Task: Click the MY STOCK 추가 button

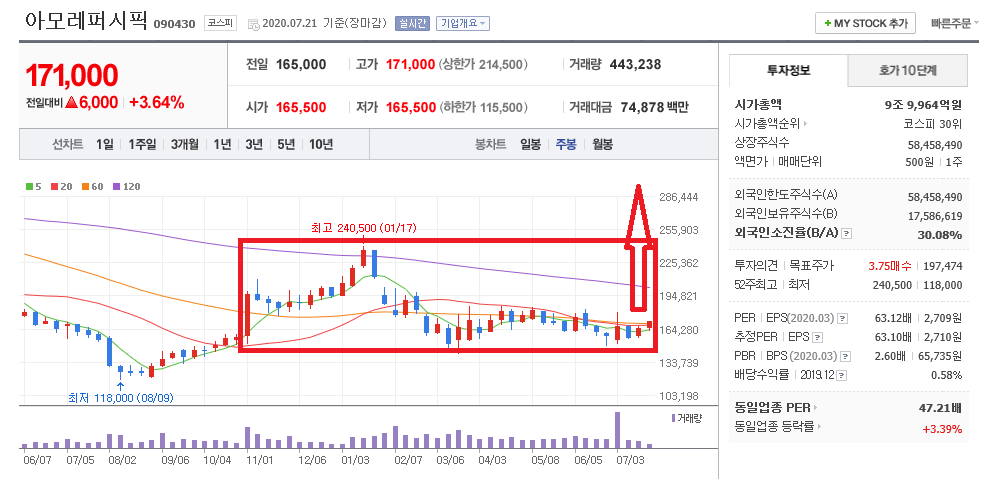Action: [866, 23]
